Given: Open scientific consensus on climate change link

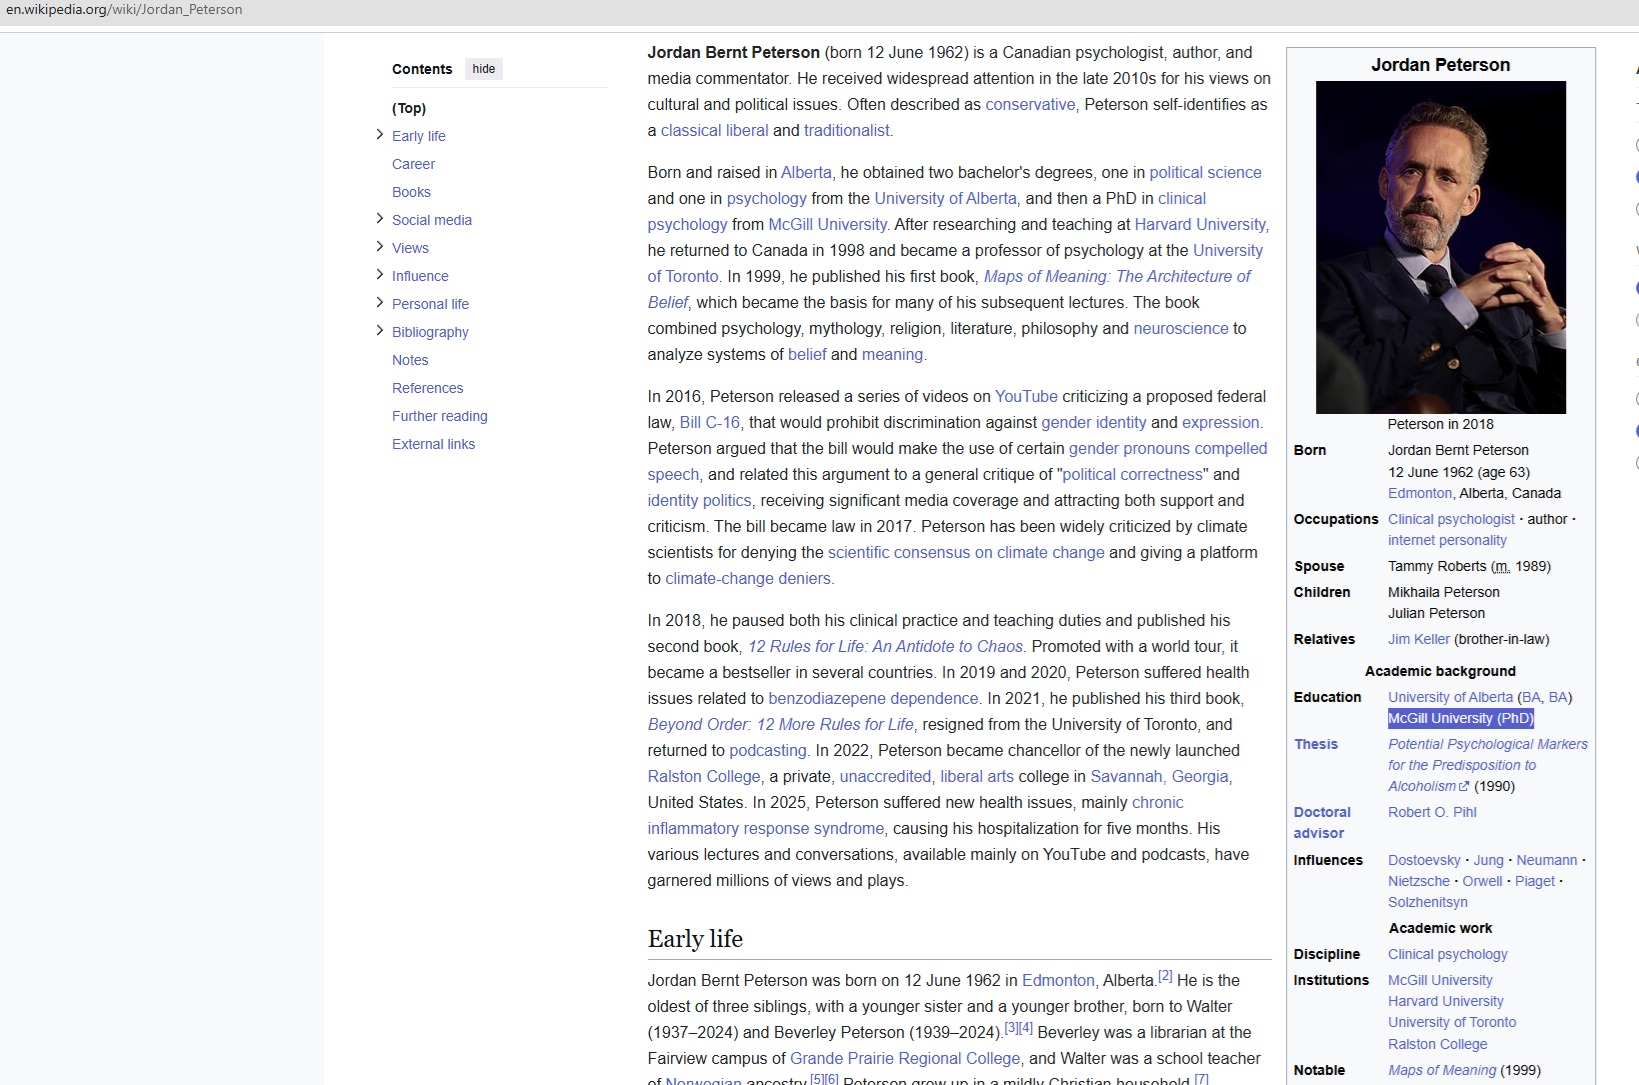Looking at the screenshot, I should point(966,552).
